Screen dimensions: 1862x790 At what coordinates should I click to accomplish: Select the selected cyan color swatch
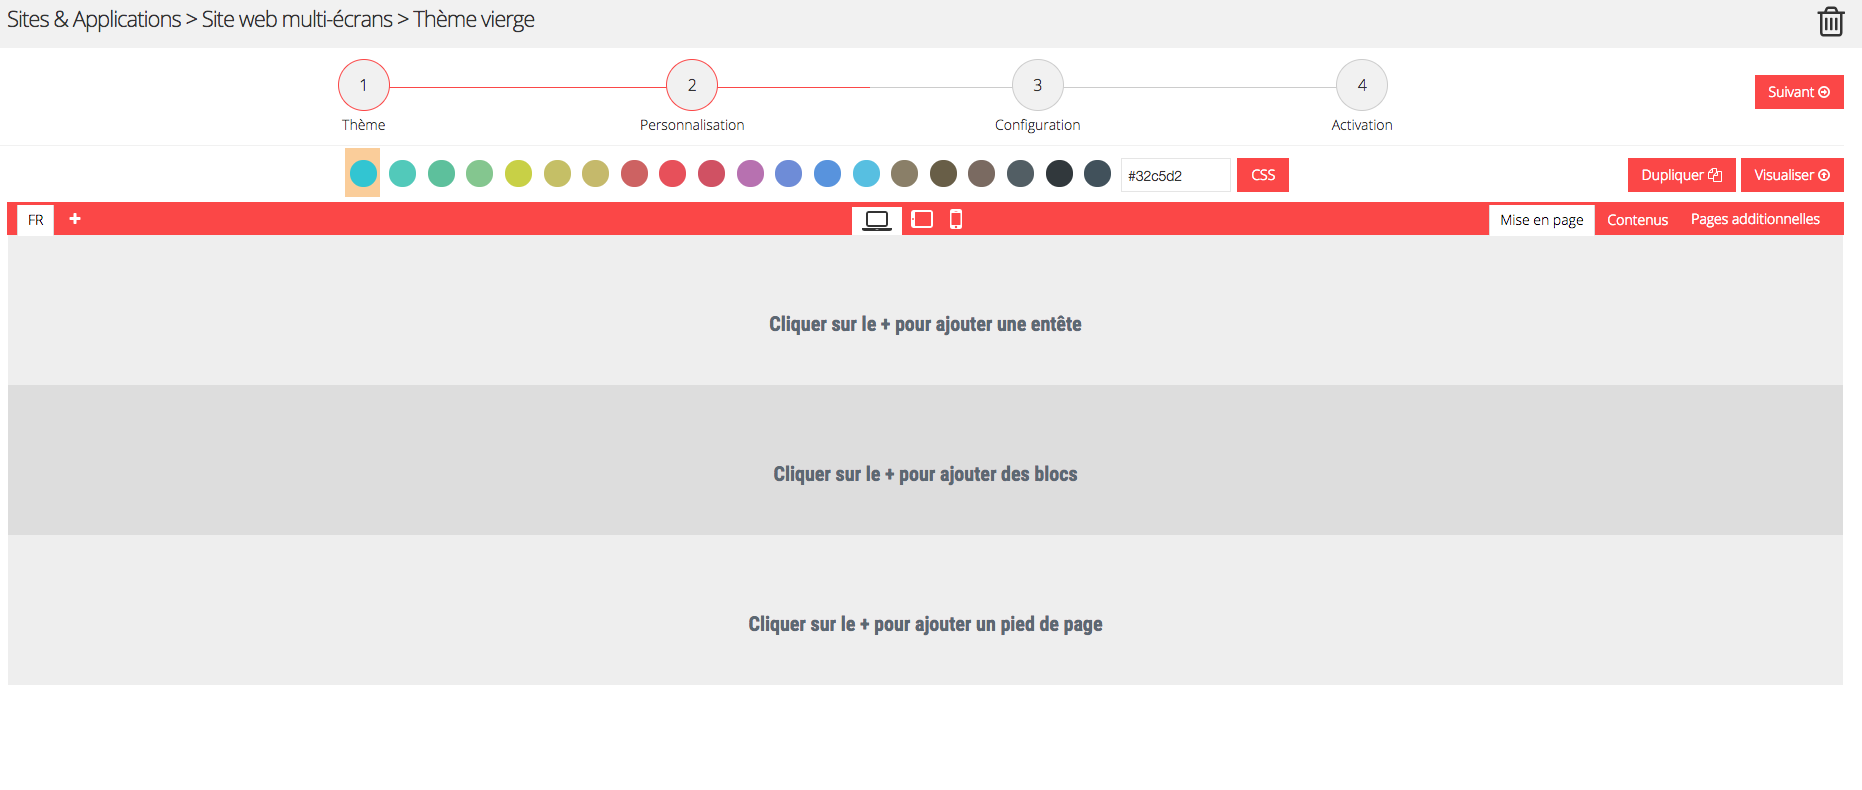pos(363,173)
